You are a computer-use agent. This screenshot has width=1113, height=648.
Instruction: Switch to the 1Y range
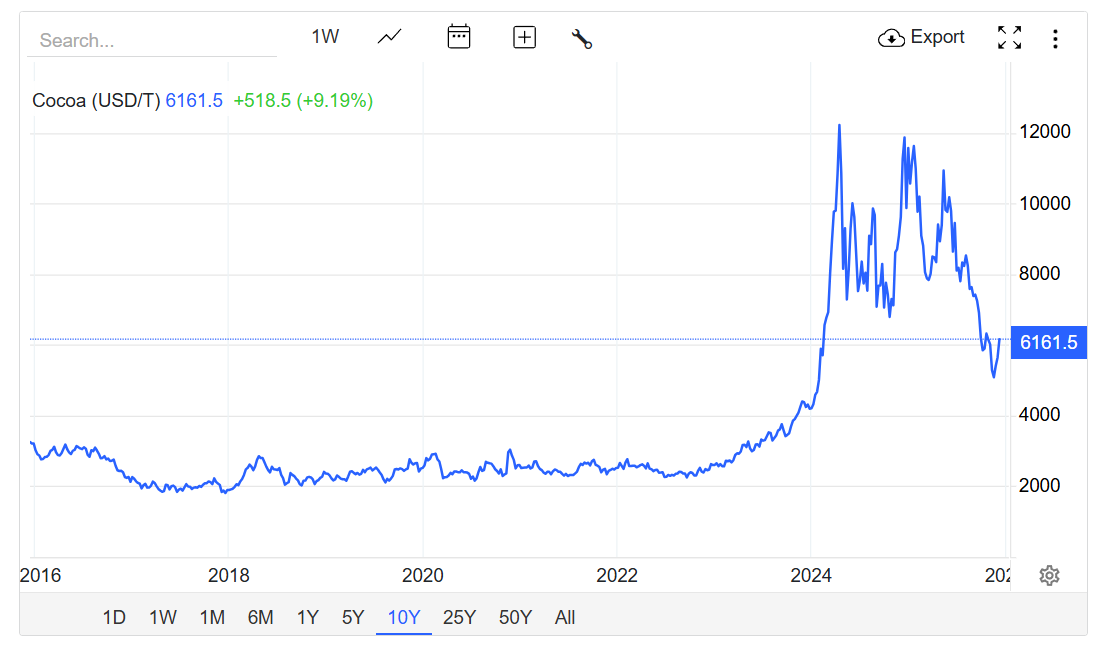tap(307, 617)
